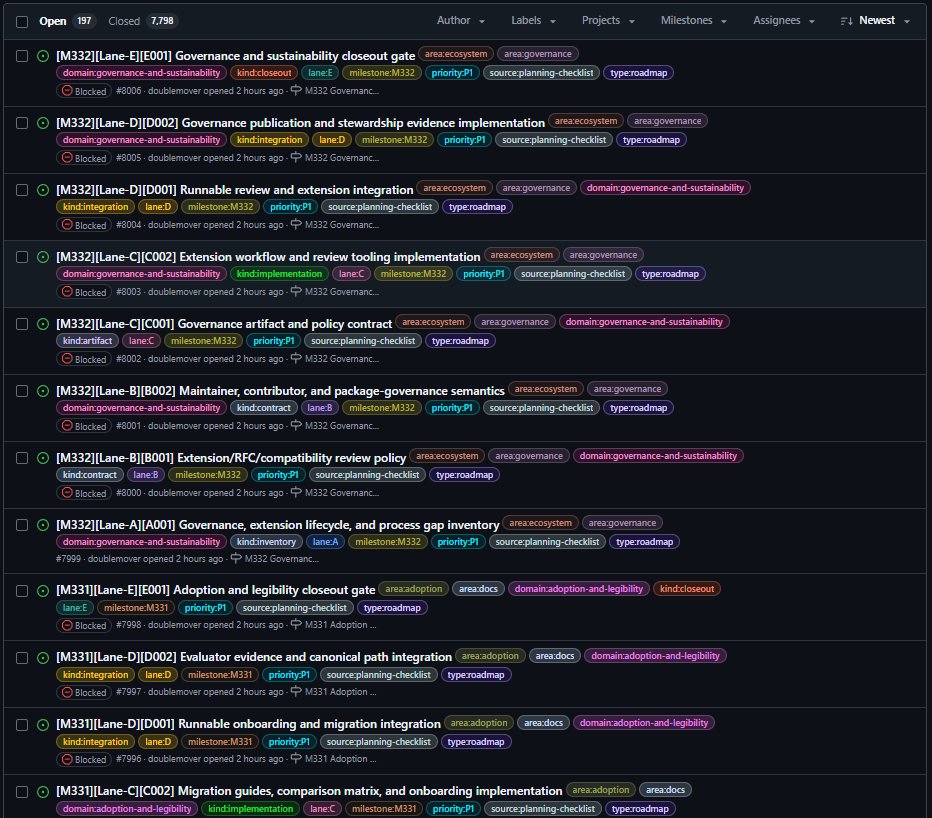The width and height of the screenshot is (932, 818).
Task: Toggle the select-all issues checkbox in header
Action: [22, 22]
